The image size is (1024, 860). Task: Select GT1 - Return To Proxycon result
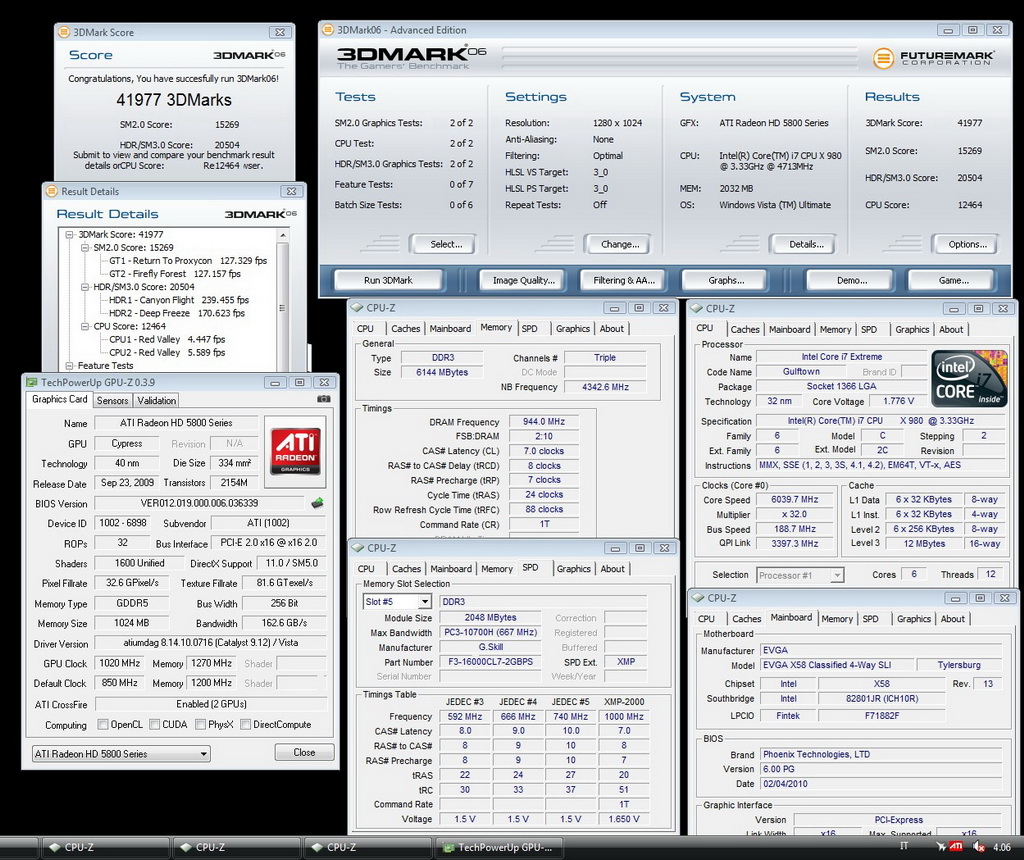(x=188, y=261)
